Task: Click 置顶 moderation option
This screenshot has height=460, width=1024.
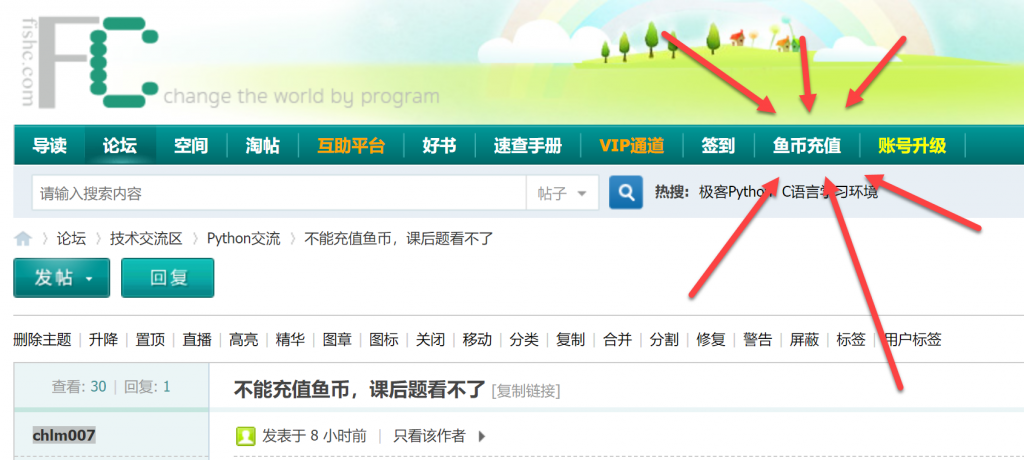Action: [150, 340]
